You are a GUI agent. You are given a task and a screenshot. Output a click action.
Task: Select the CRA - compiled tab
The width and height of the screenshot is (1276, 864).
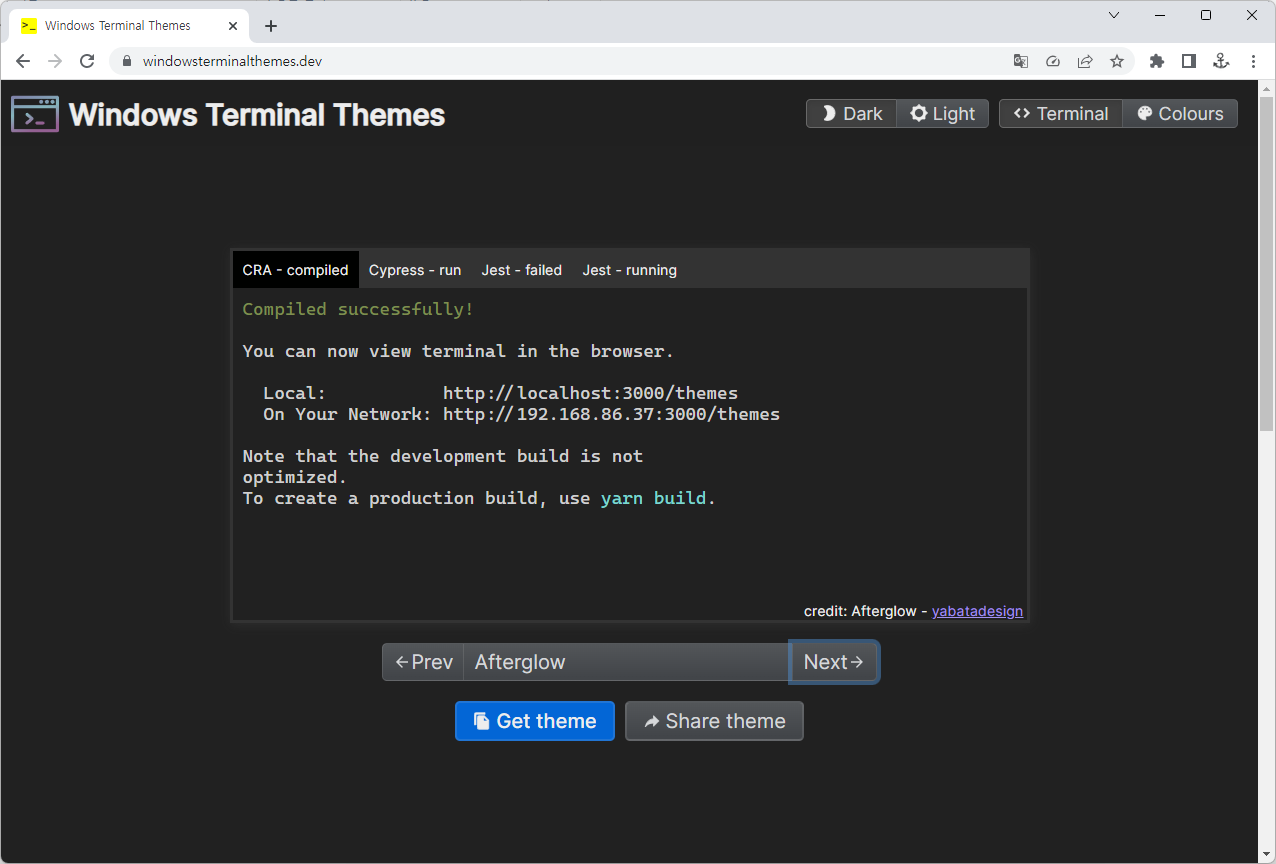click(x=295, y=270)
